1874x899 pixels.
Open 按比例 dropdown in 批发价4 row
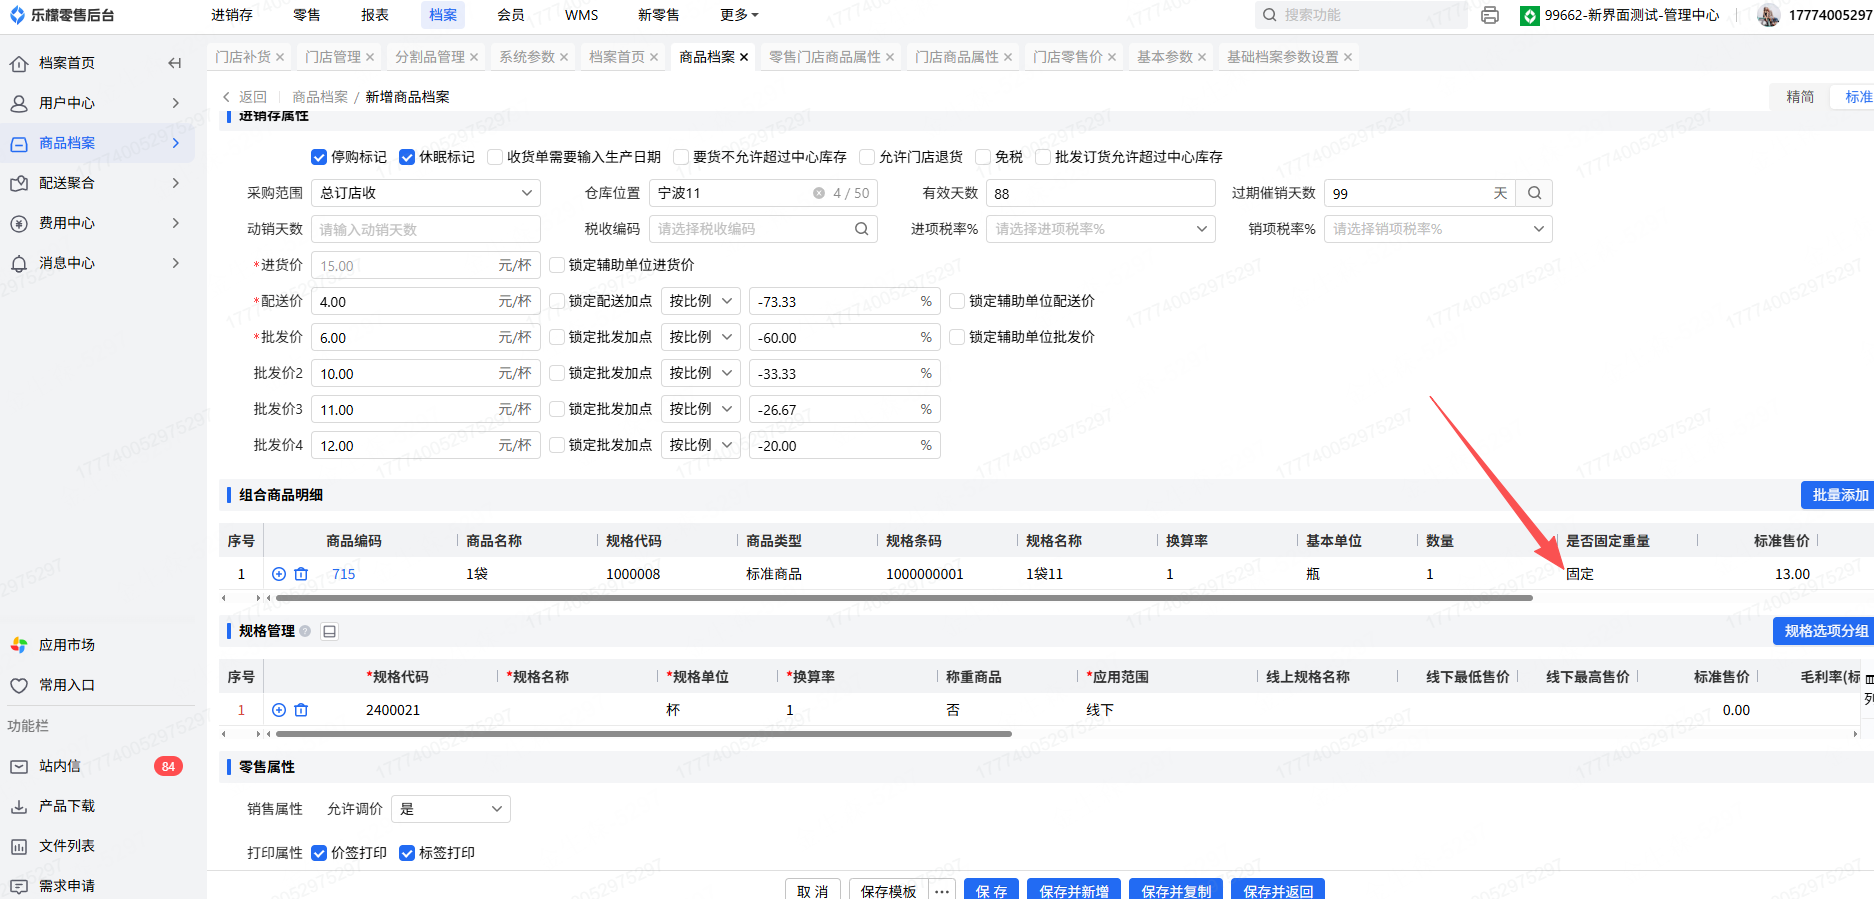[x=701, y=445]
